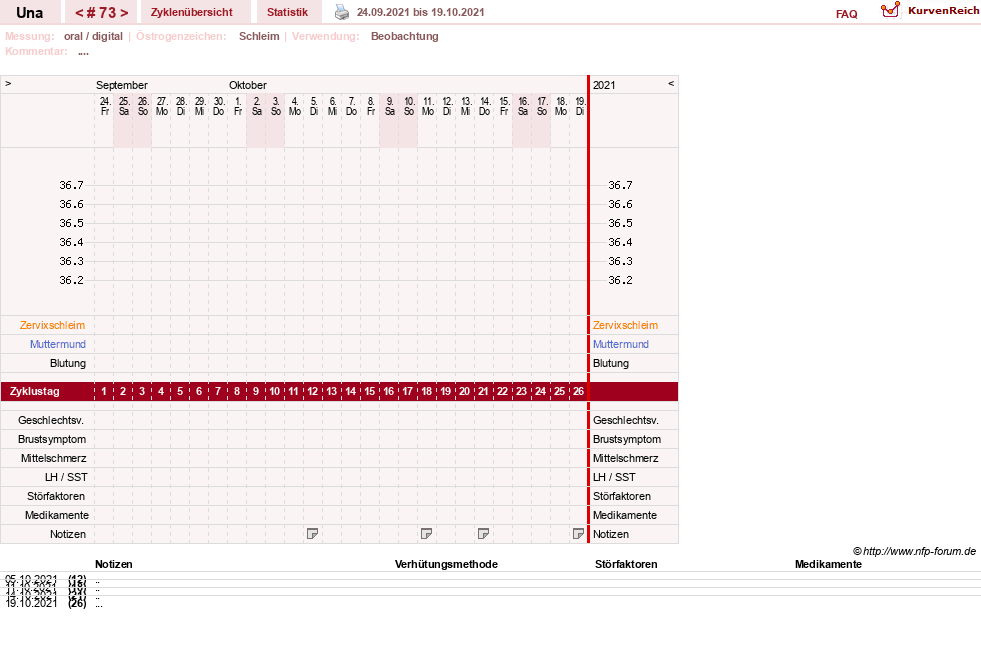Click left Brustsymptom row label
Image resolution: width=981 pixels, height=663 pixels.
point(52,439)
